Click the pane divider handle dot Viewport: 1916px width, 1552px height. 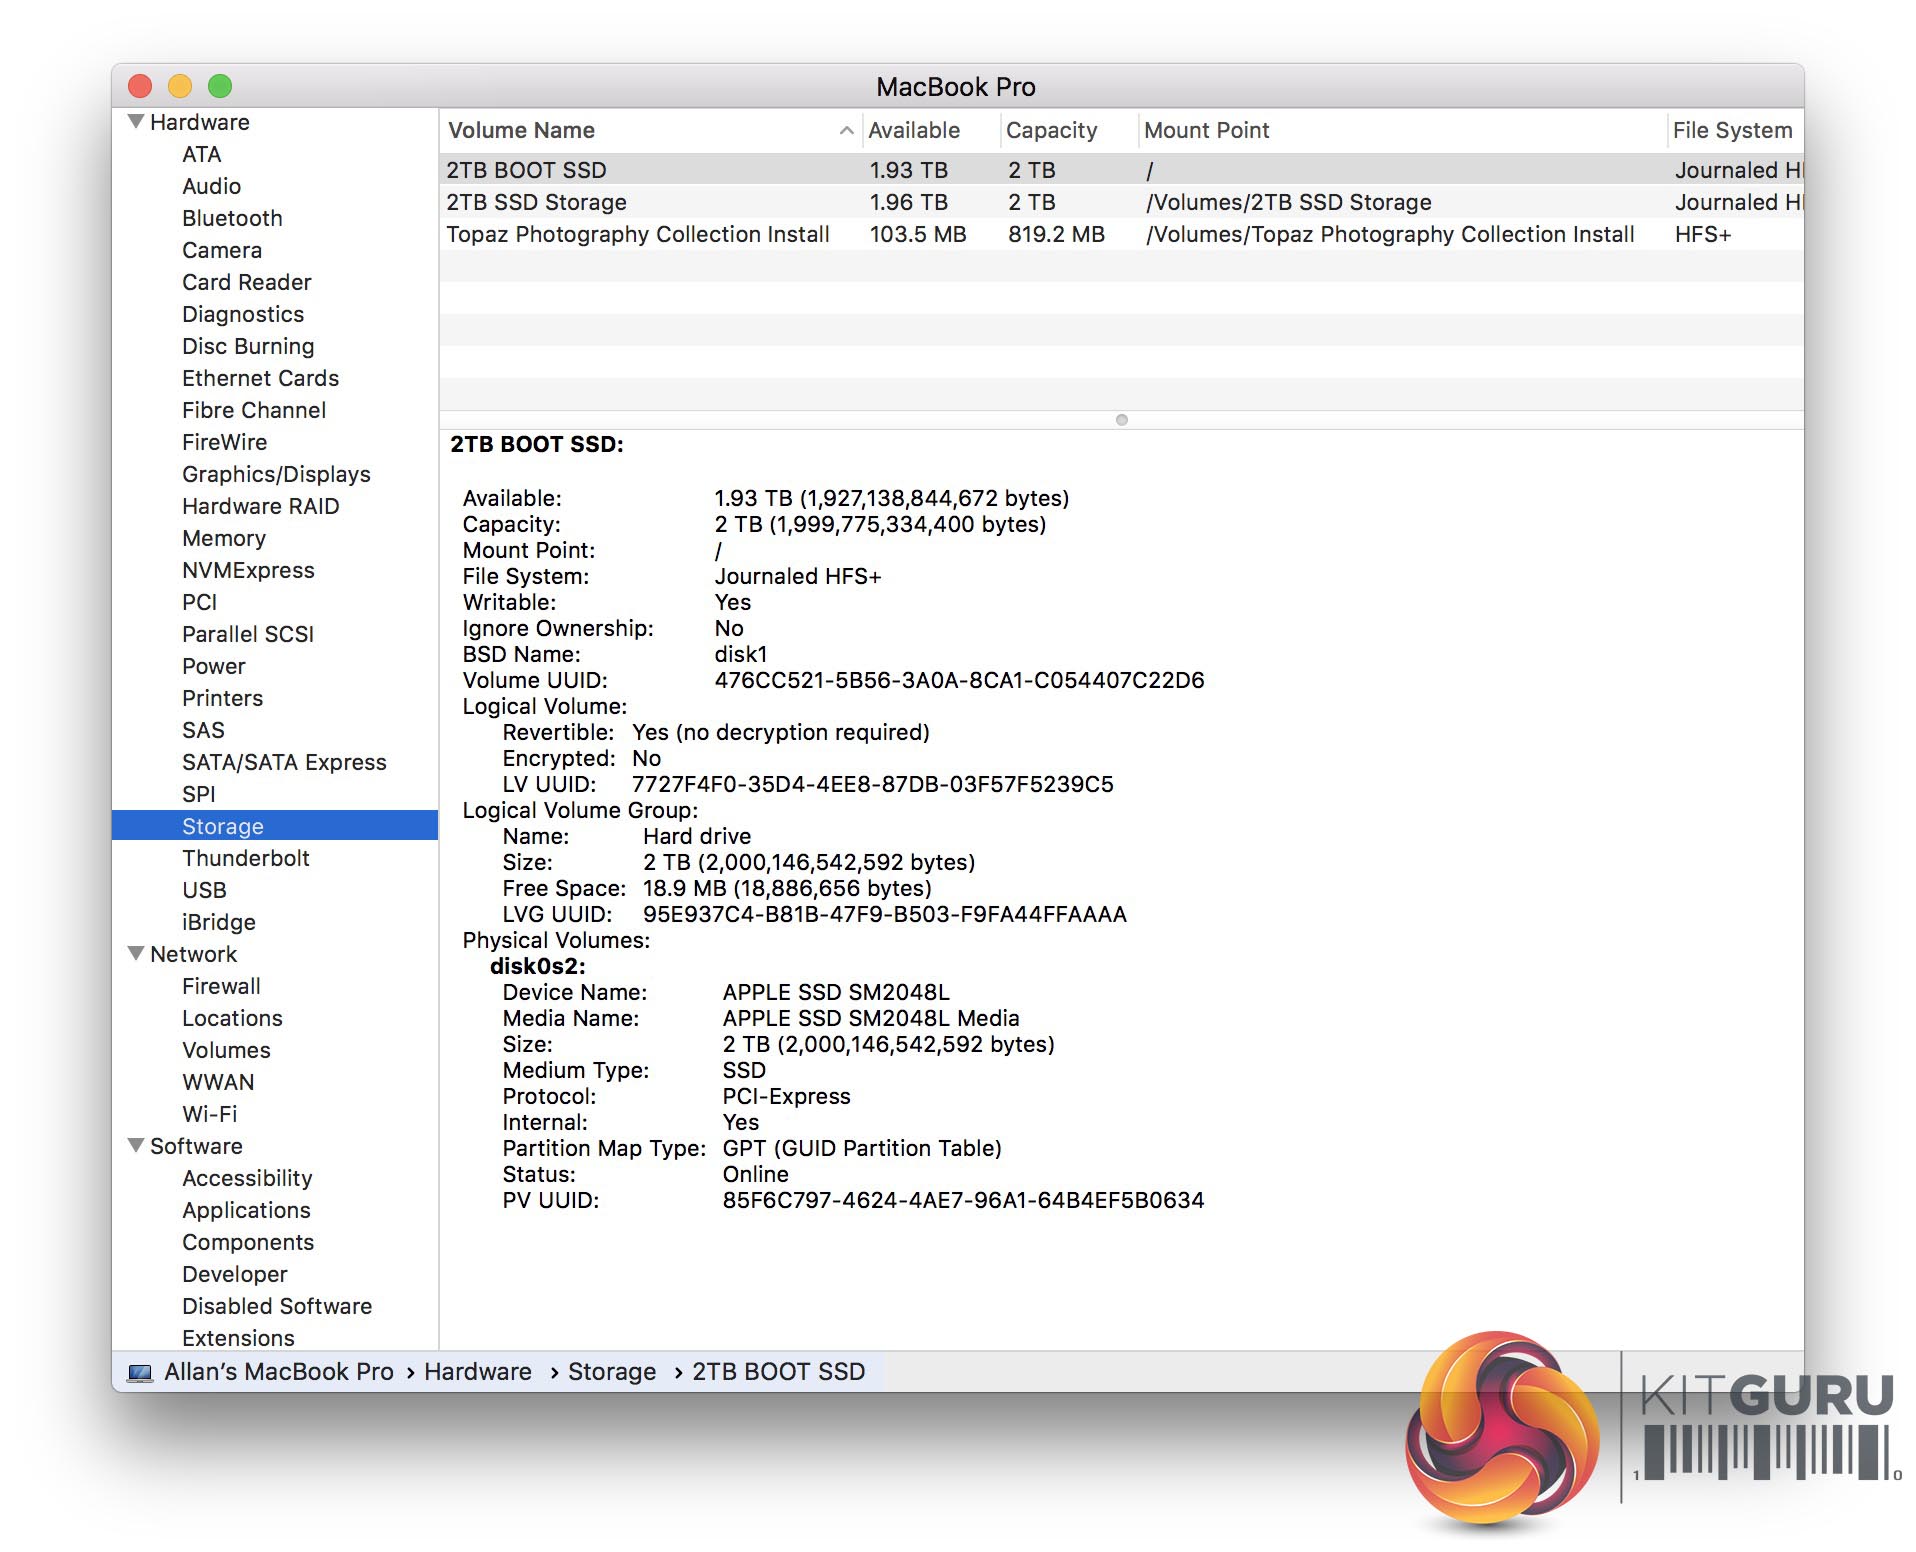pyautogui.click(x=1122, y=420)
